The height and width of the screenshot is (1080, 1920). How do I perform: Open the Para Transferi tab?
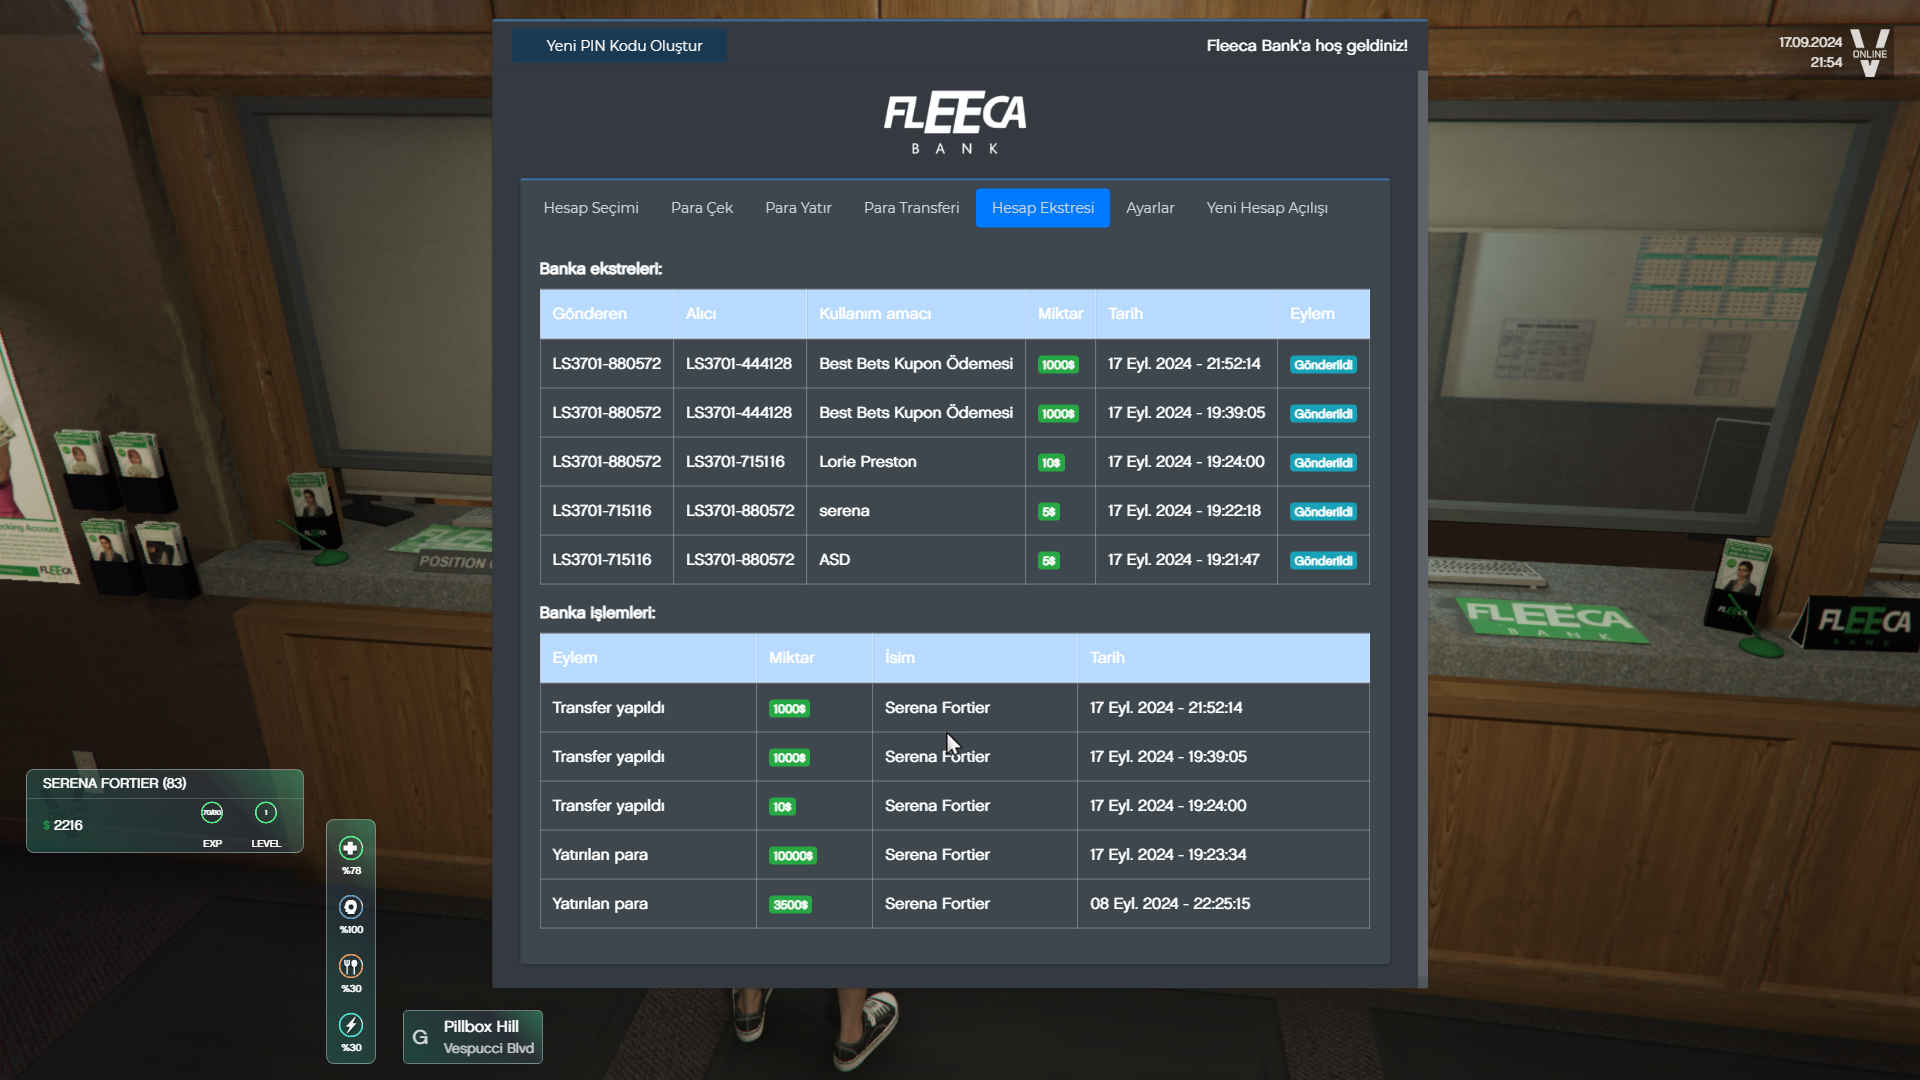911,208
